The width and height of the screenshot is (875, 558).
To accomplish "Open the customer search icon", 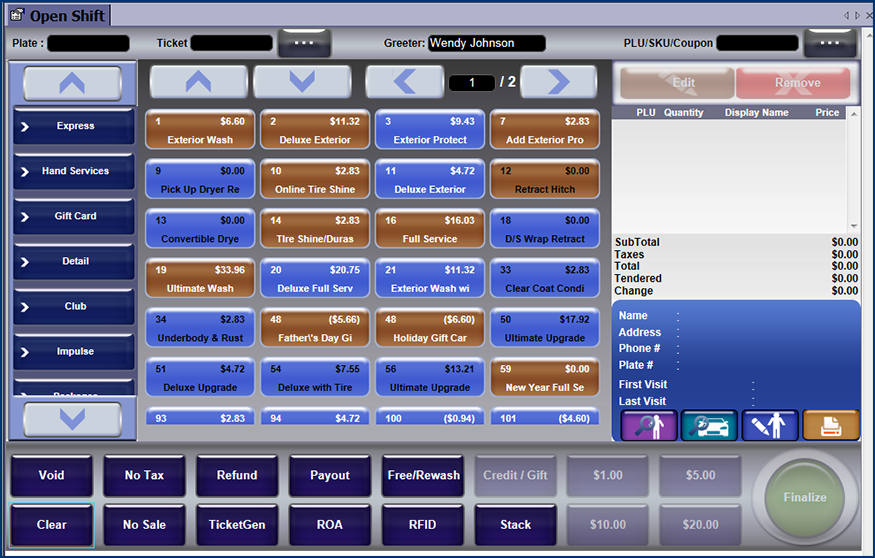I will 649,425.
